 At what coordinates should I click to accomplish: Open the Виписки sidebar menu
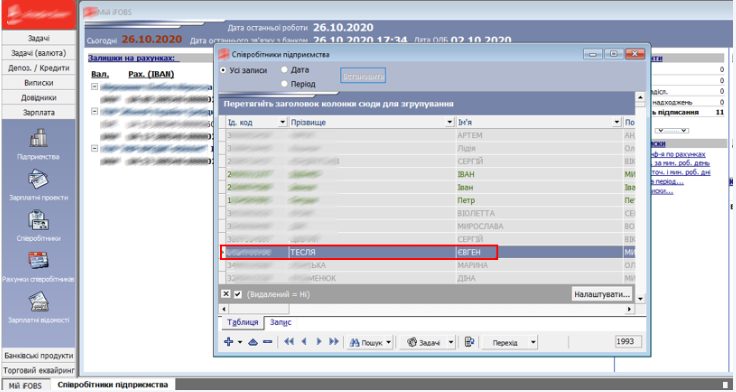38,83
